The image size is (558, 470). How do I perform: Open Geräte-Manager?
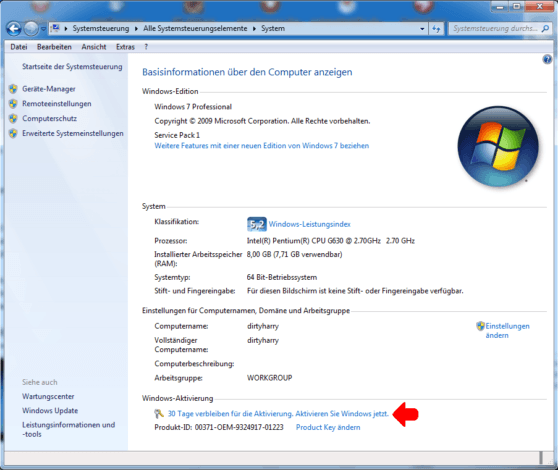click(x=49, y=89)
